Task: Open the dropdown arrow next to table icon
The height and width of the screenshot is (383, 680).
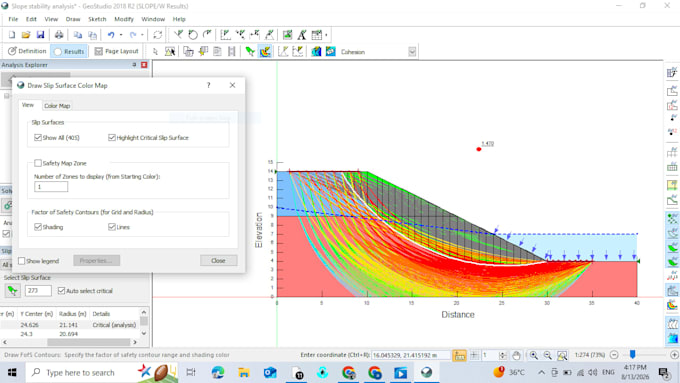Action: click(326, 35)
